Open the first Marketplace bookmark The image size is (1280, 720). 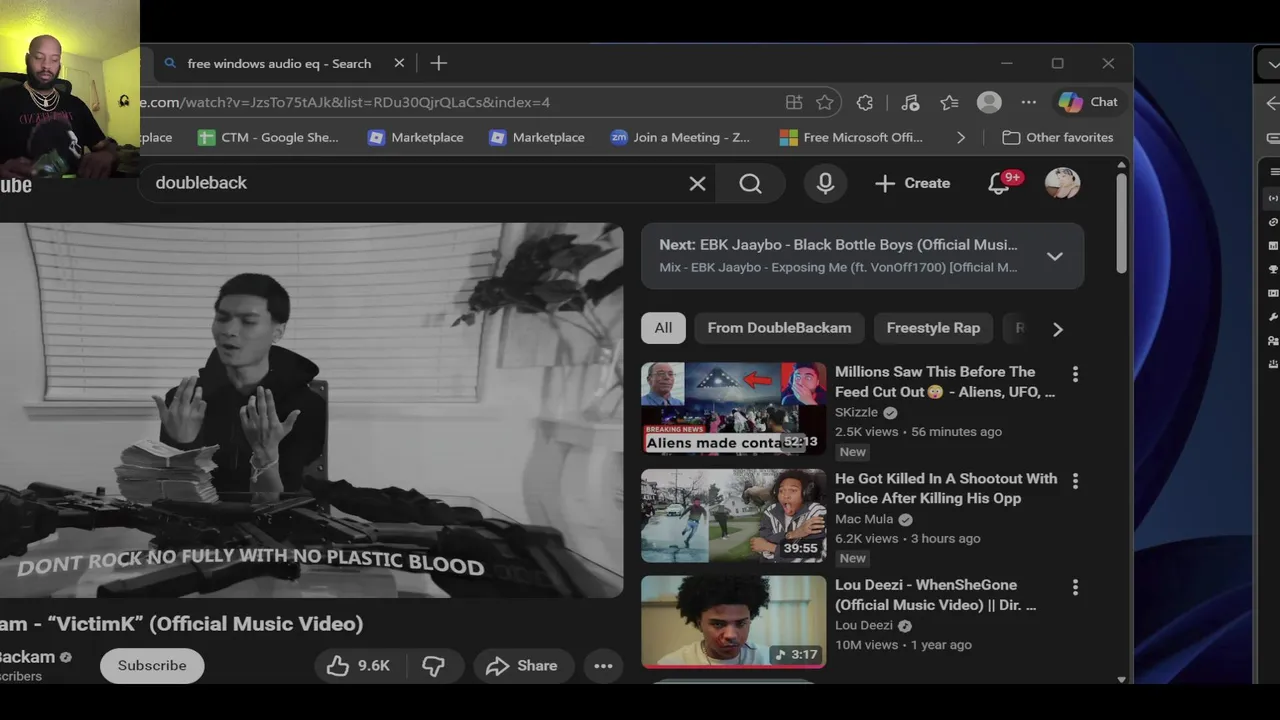point(415,137)
